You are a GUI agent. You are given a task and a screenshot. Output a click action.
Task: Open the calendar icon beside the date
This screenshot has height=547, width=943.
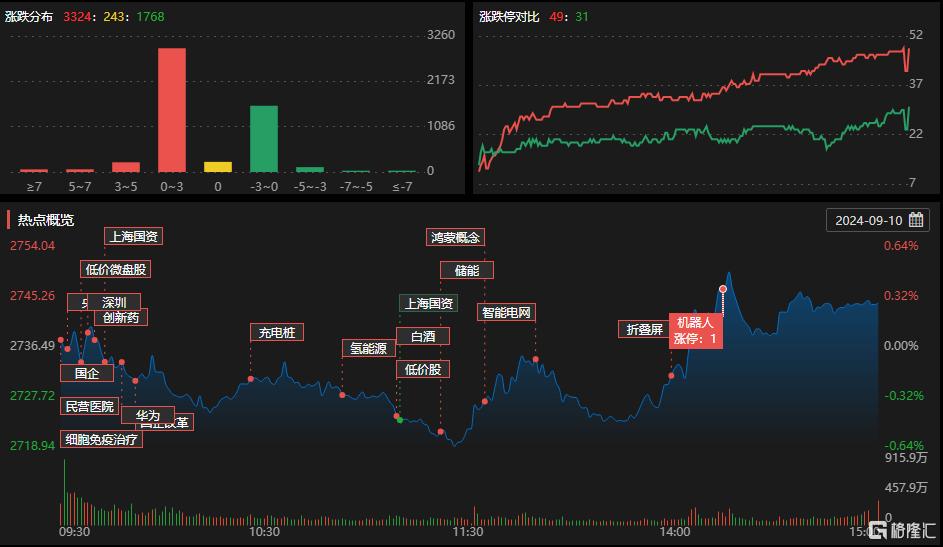[916, 220]
